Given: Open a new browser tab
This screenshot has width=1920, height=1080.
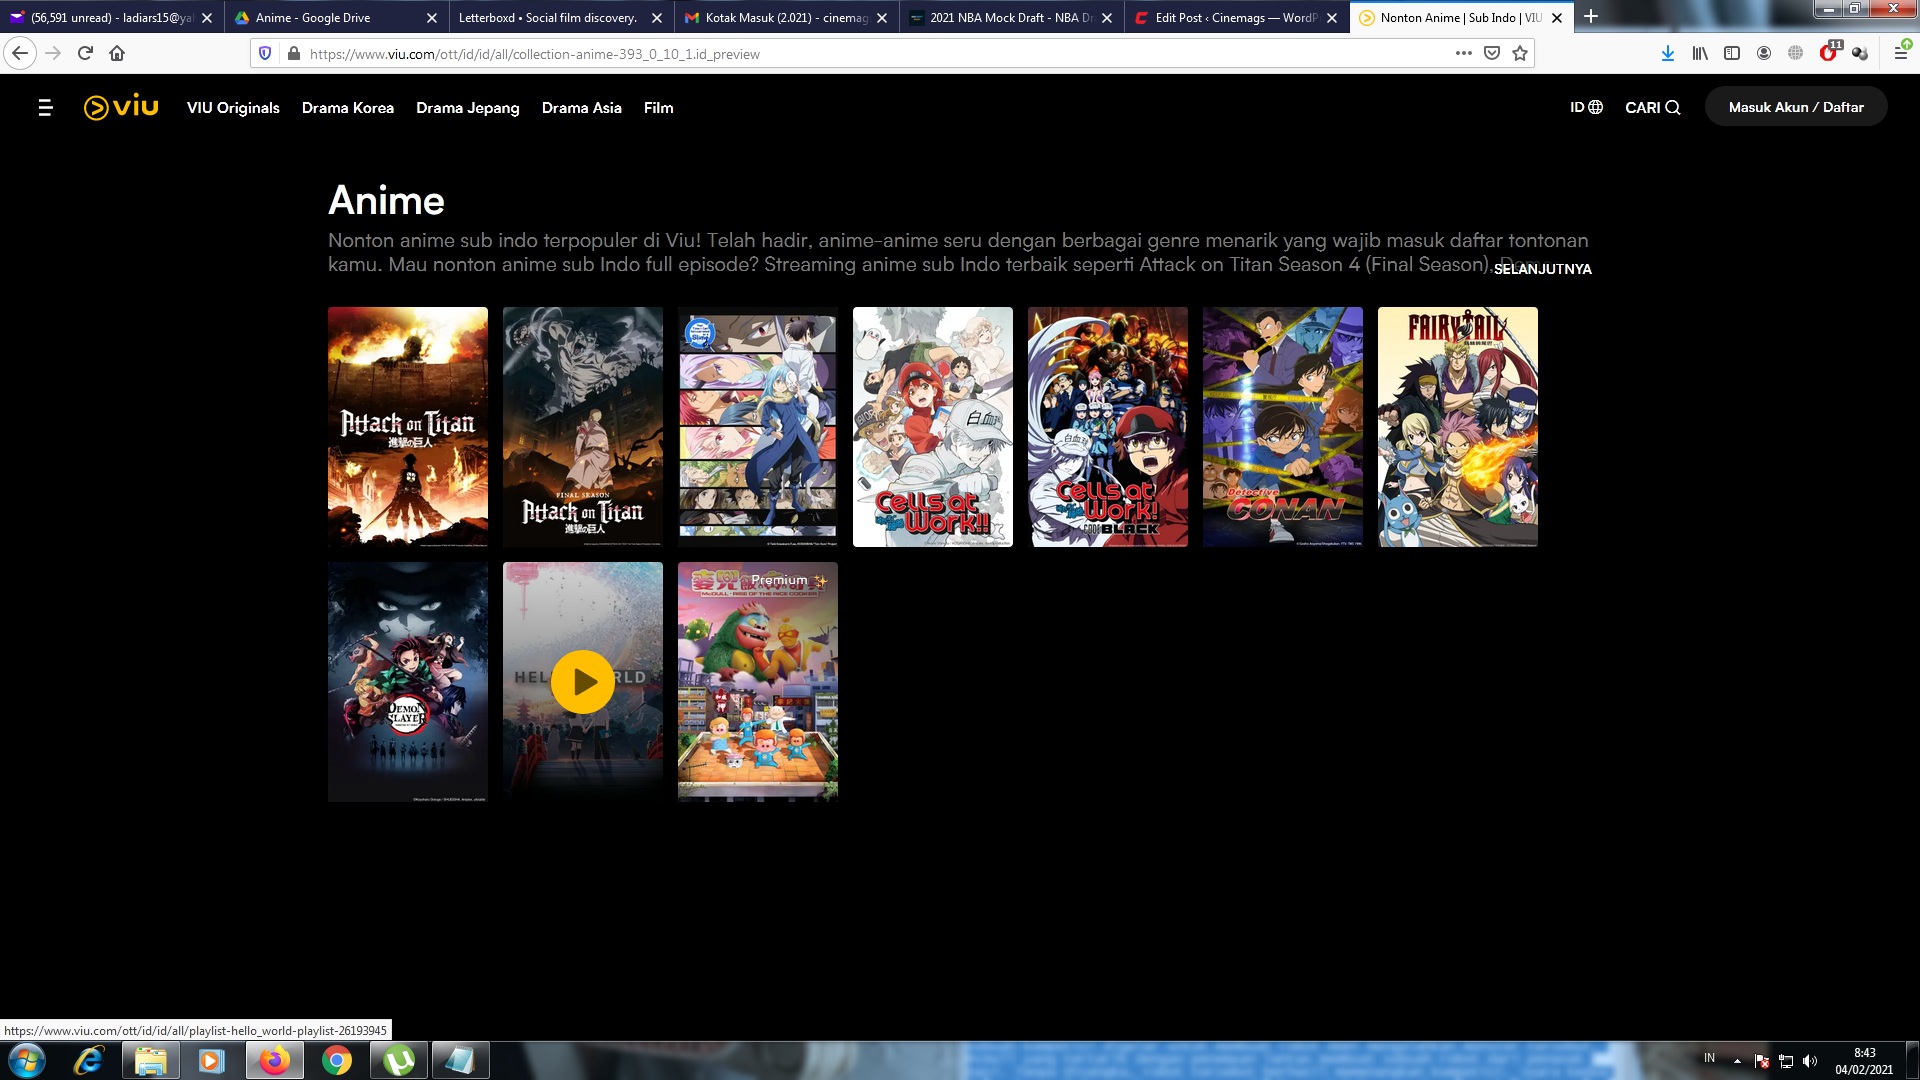Looking at the screenshot, I should 1591,17.
